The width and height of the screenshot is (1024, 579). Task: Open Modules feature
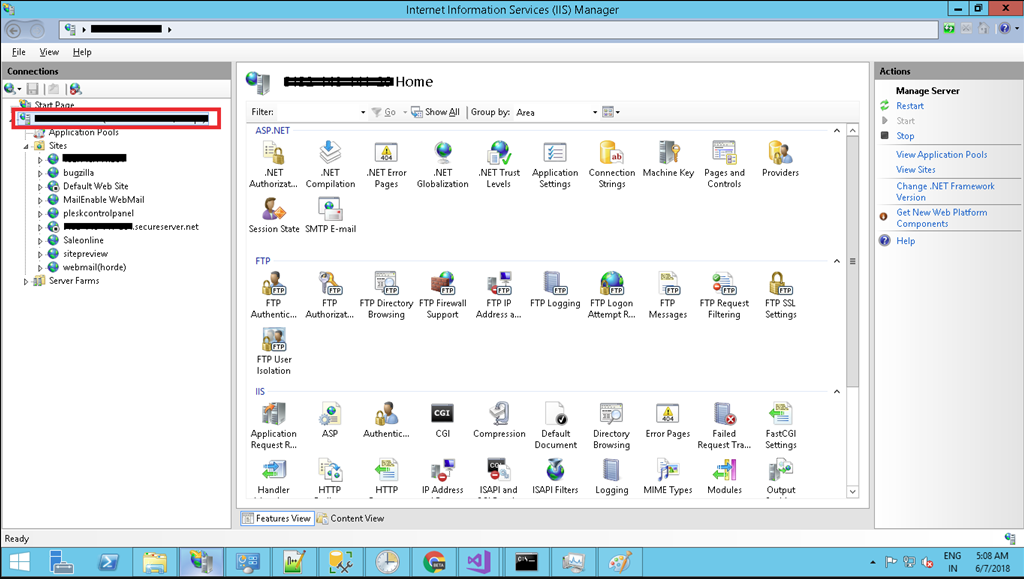(724, 477)
